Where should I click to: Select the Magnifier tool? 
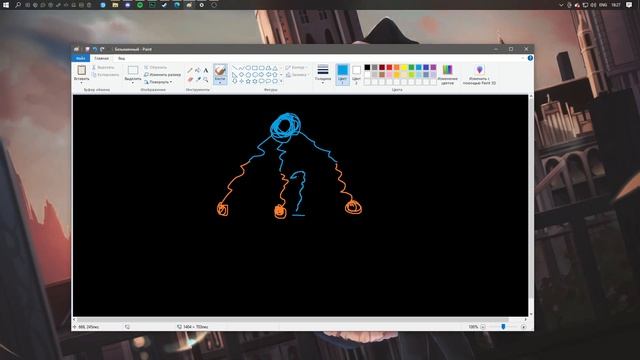point(206,79)
